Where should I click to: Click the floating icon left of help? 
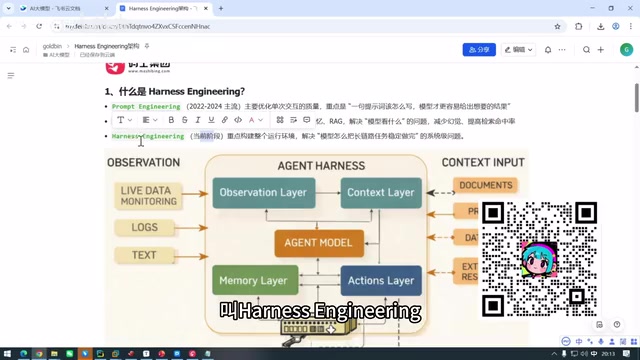(599, 324)
